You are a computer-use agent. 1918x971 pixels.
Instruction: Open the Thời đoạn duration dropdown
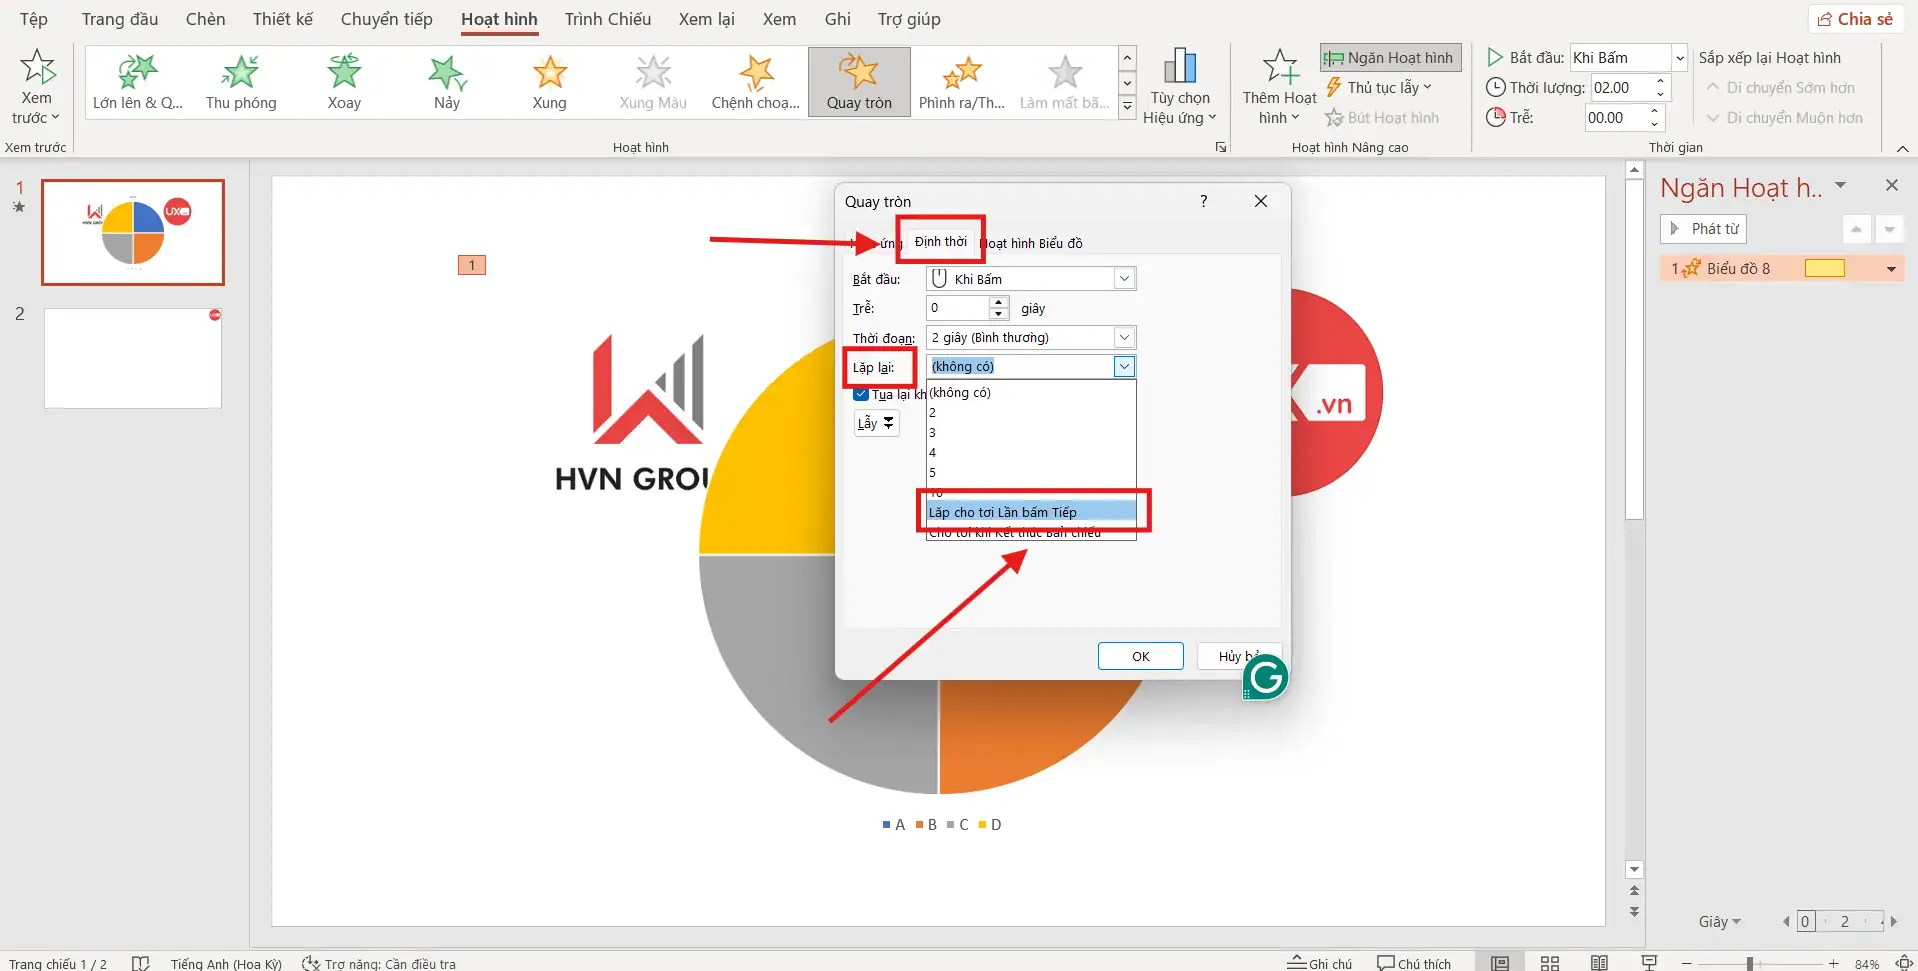[x=1124, y=338]
